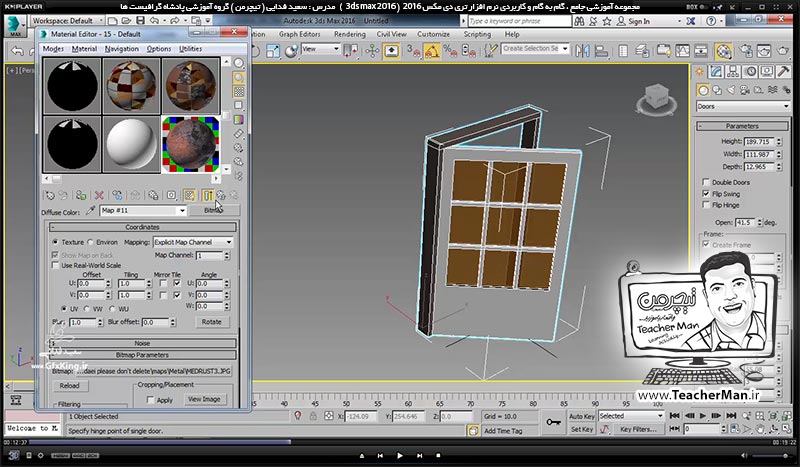Toggle Material Editor Backlight icon

(x=238, y=78)
